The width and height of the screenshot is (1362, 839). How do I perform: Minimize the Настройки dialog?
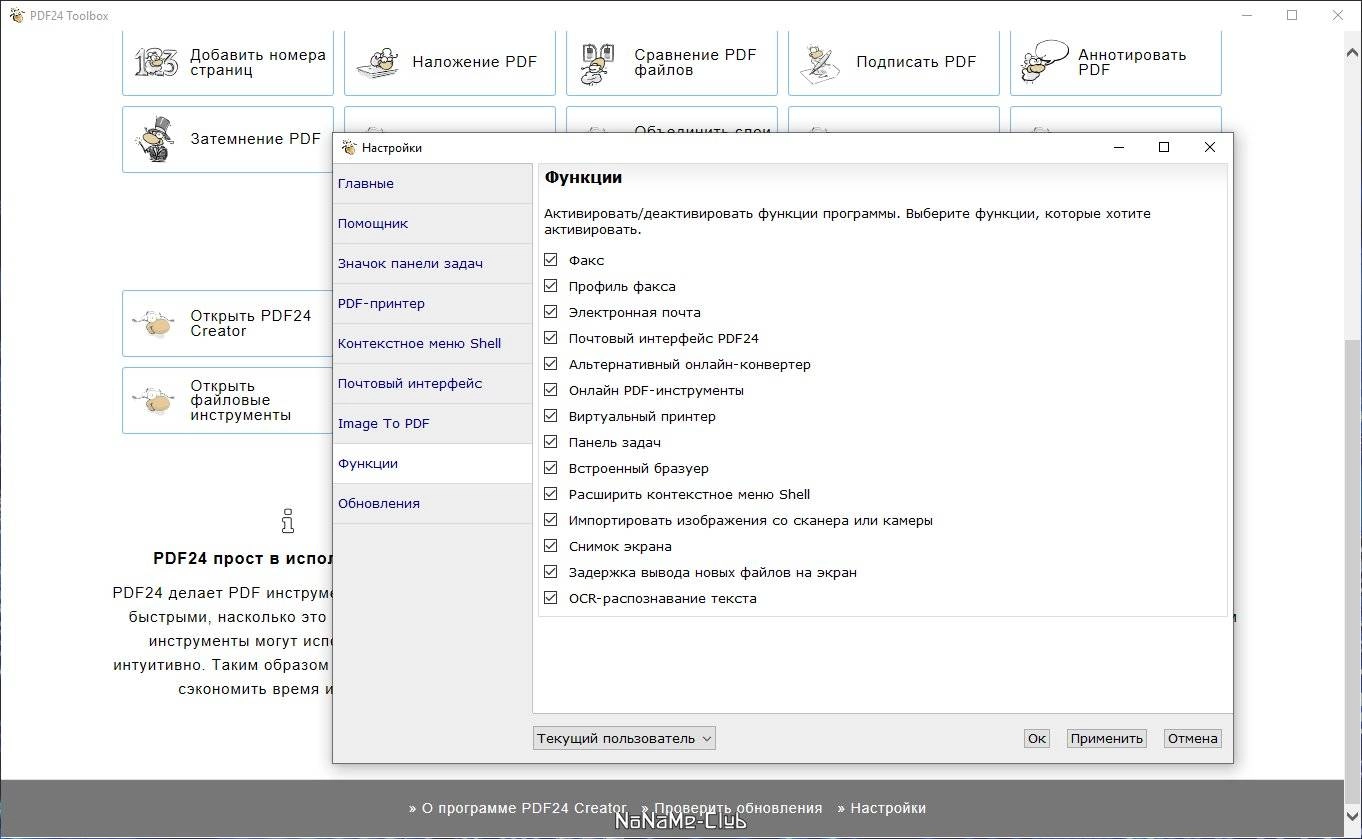(x=1118, y=147)
